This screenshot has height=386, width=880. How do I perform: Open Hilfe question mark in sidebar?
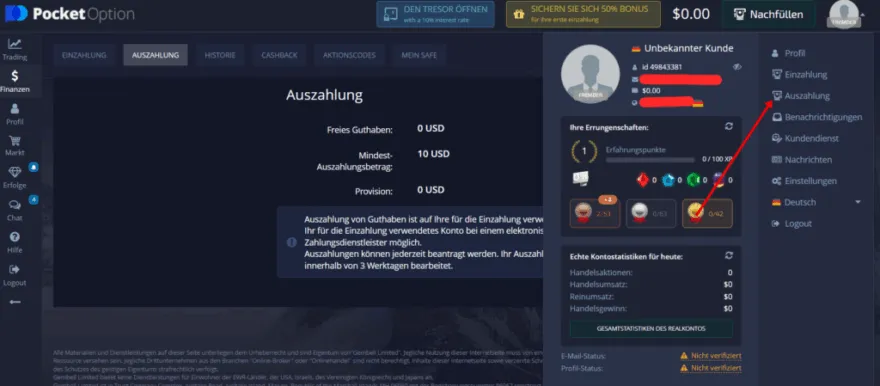[15, 242]
